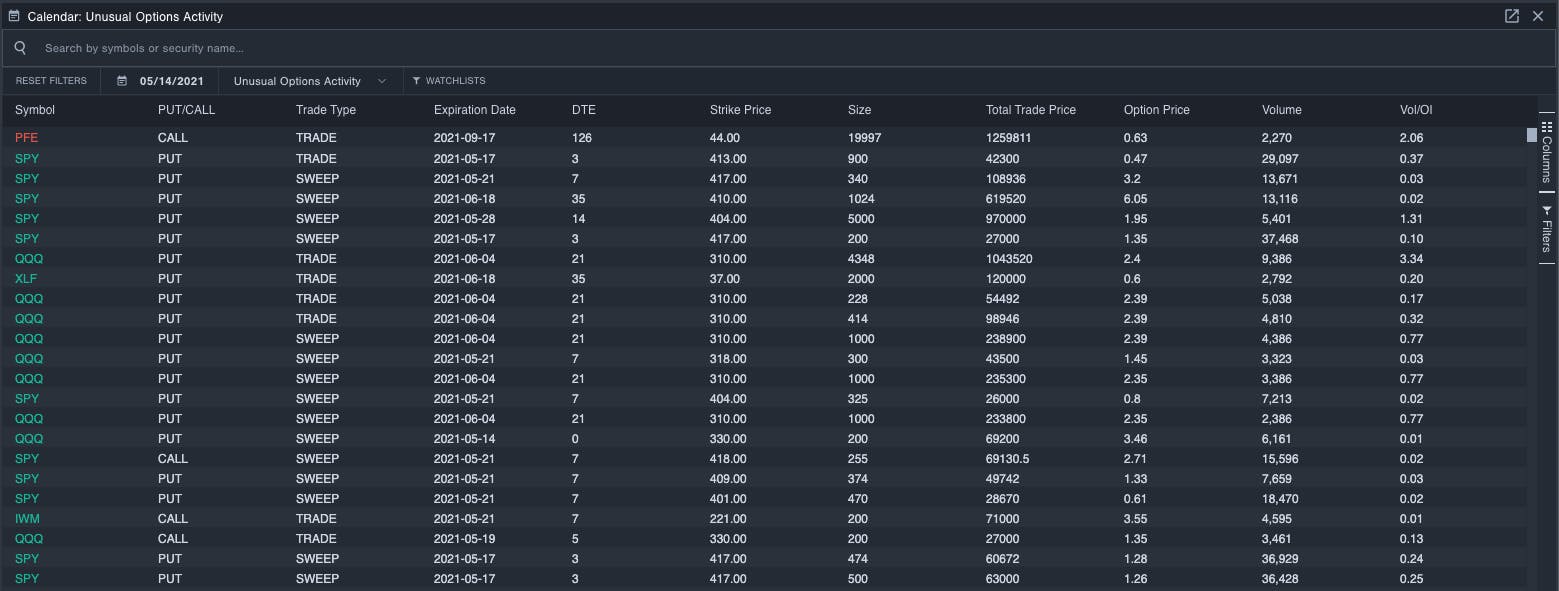Click the calendar icon in title bar
The width and height of the screenshot is (1559, 591).
pyautogui.click(x=14, y=16)
